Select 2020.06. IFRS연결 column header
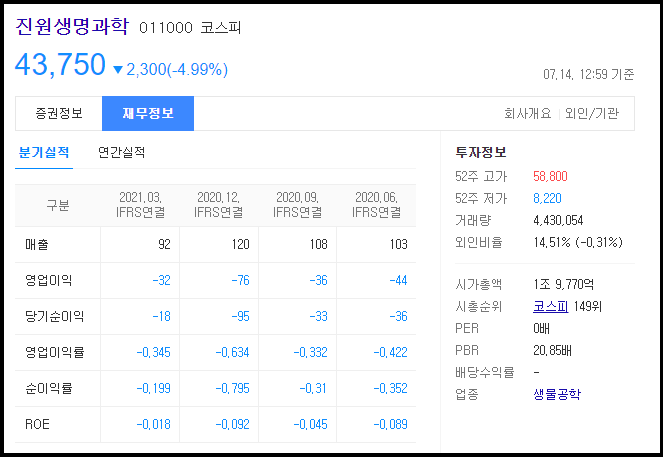This screenshot has width=663, height=457. [x=376, y=205]
